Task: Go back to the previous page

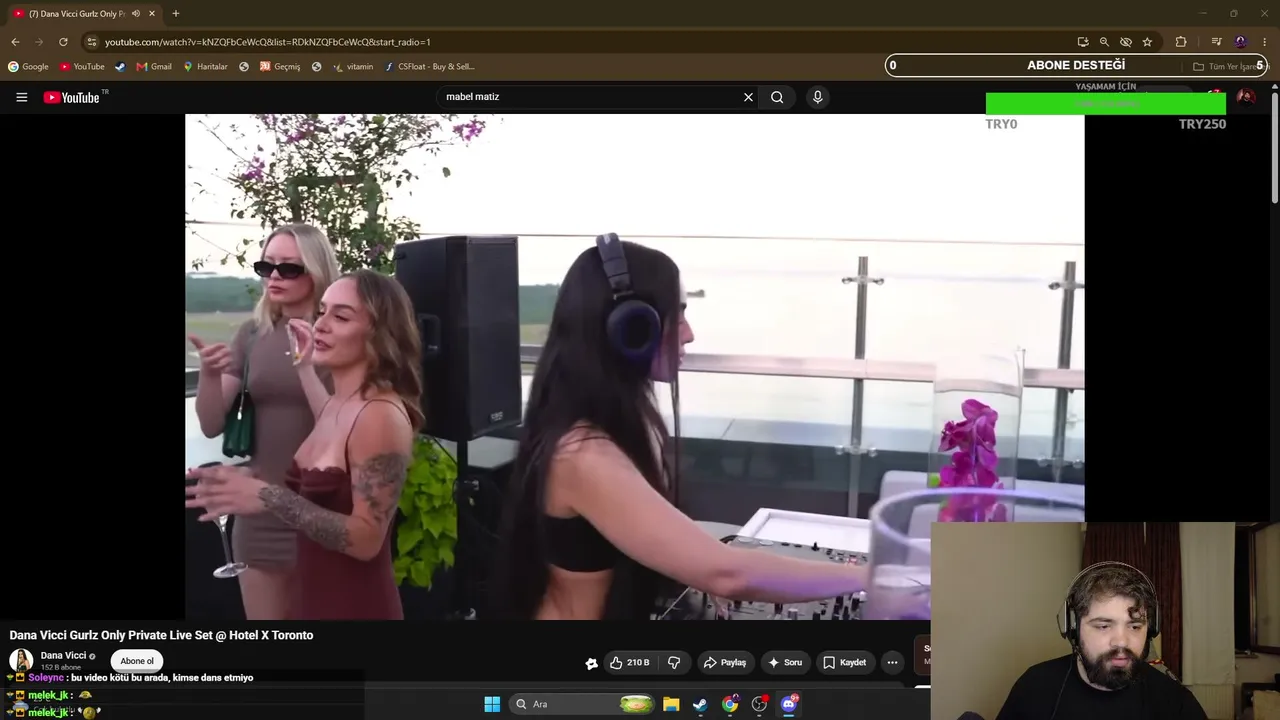Action: tap(15, 42)
